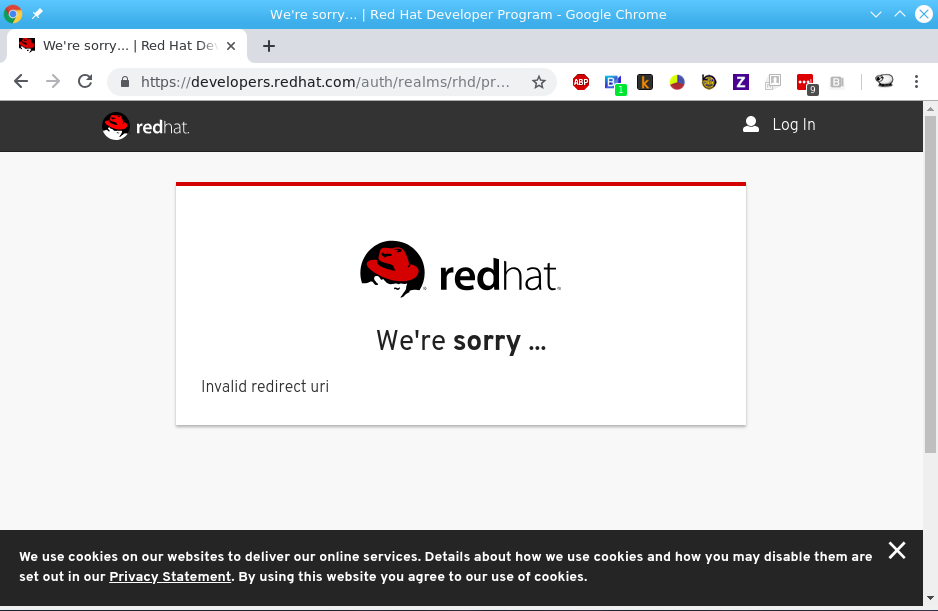
Task: Click the "We're sorry ..." heading
Action: pos(461,341)
